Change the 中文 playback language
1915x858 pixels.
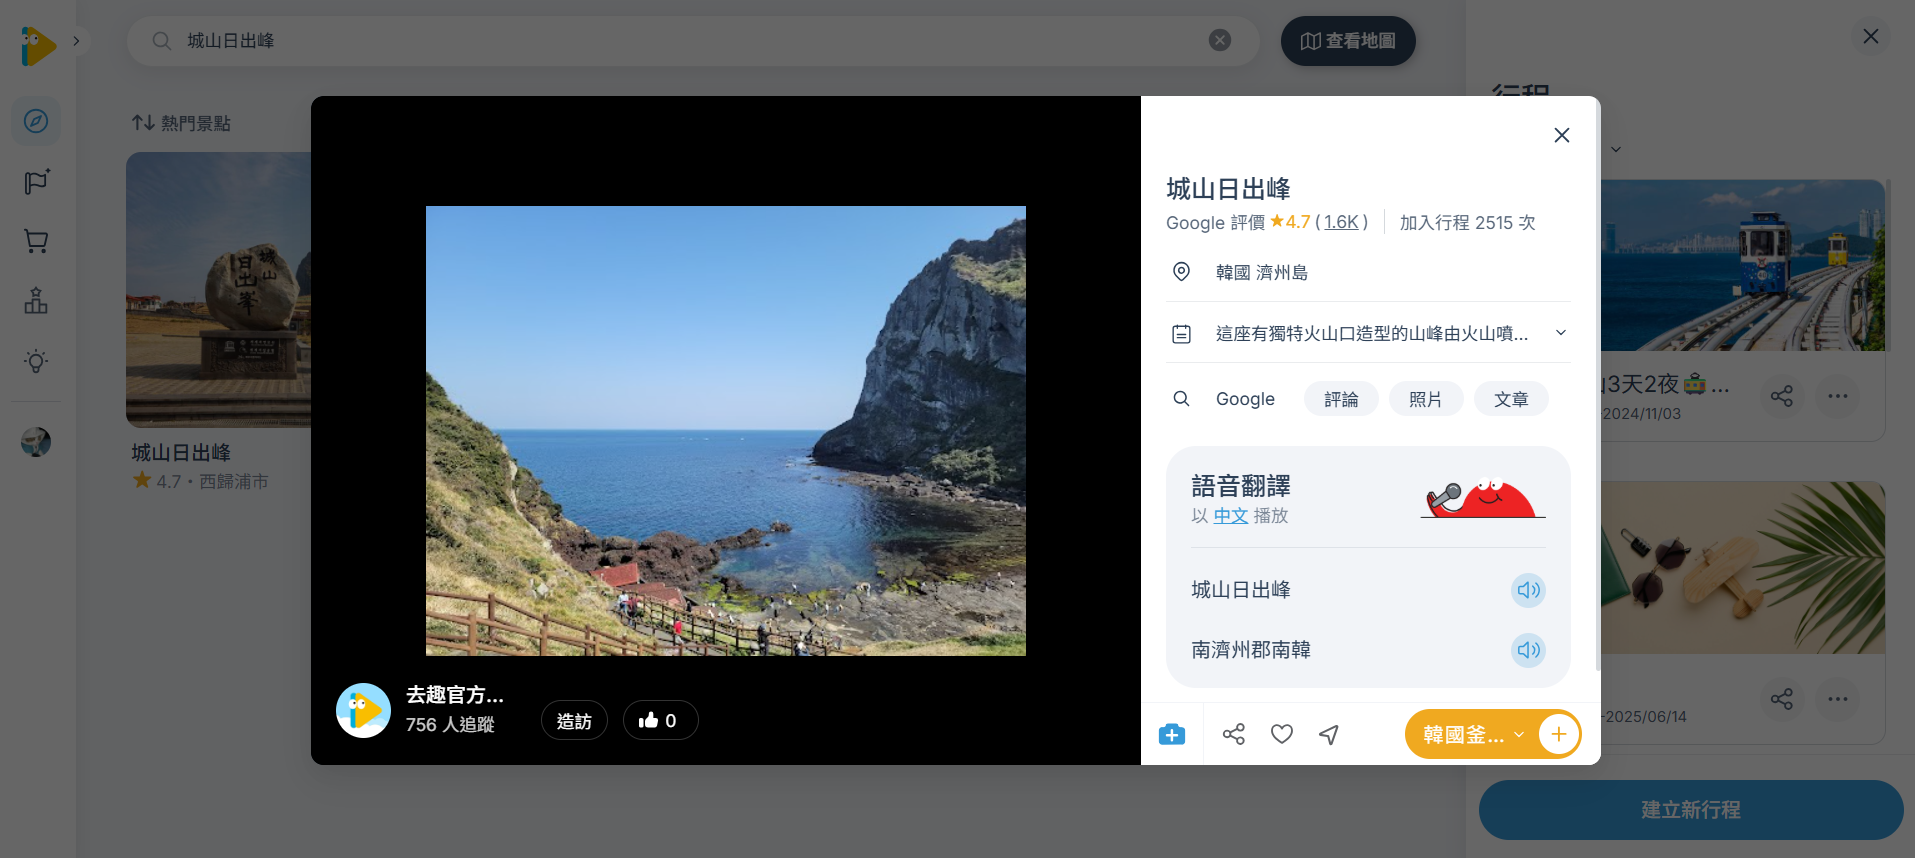(x=1231, y=516)
